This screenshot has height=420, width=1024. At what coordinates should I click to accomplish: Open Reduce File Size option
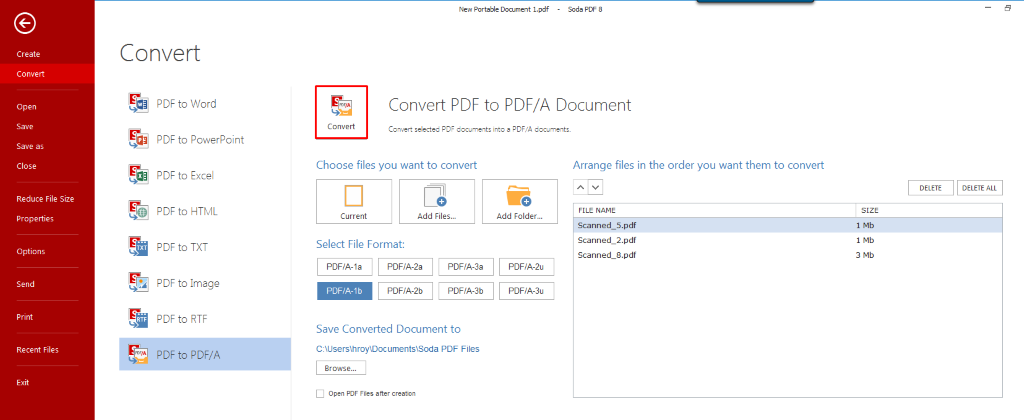coord(47,199)
